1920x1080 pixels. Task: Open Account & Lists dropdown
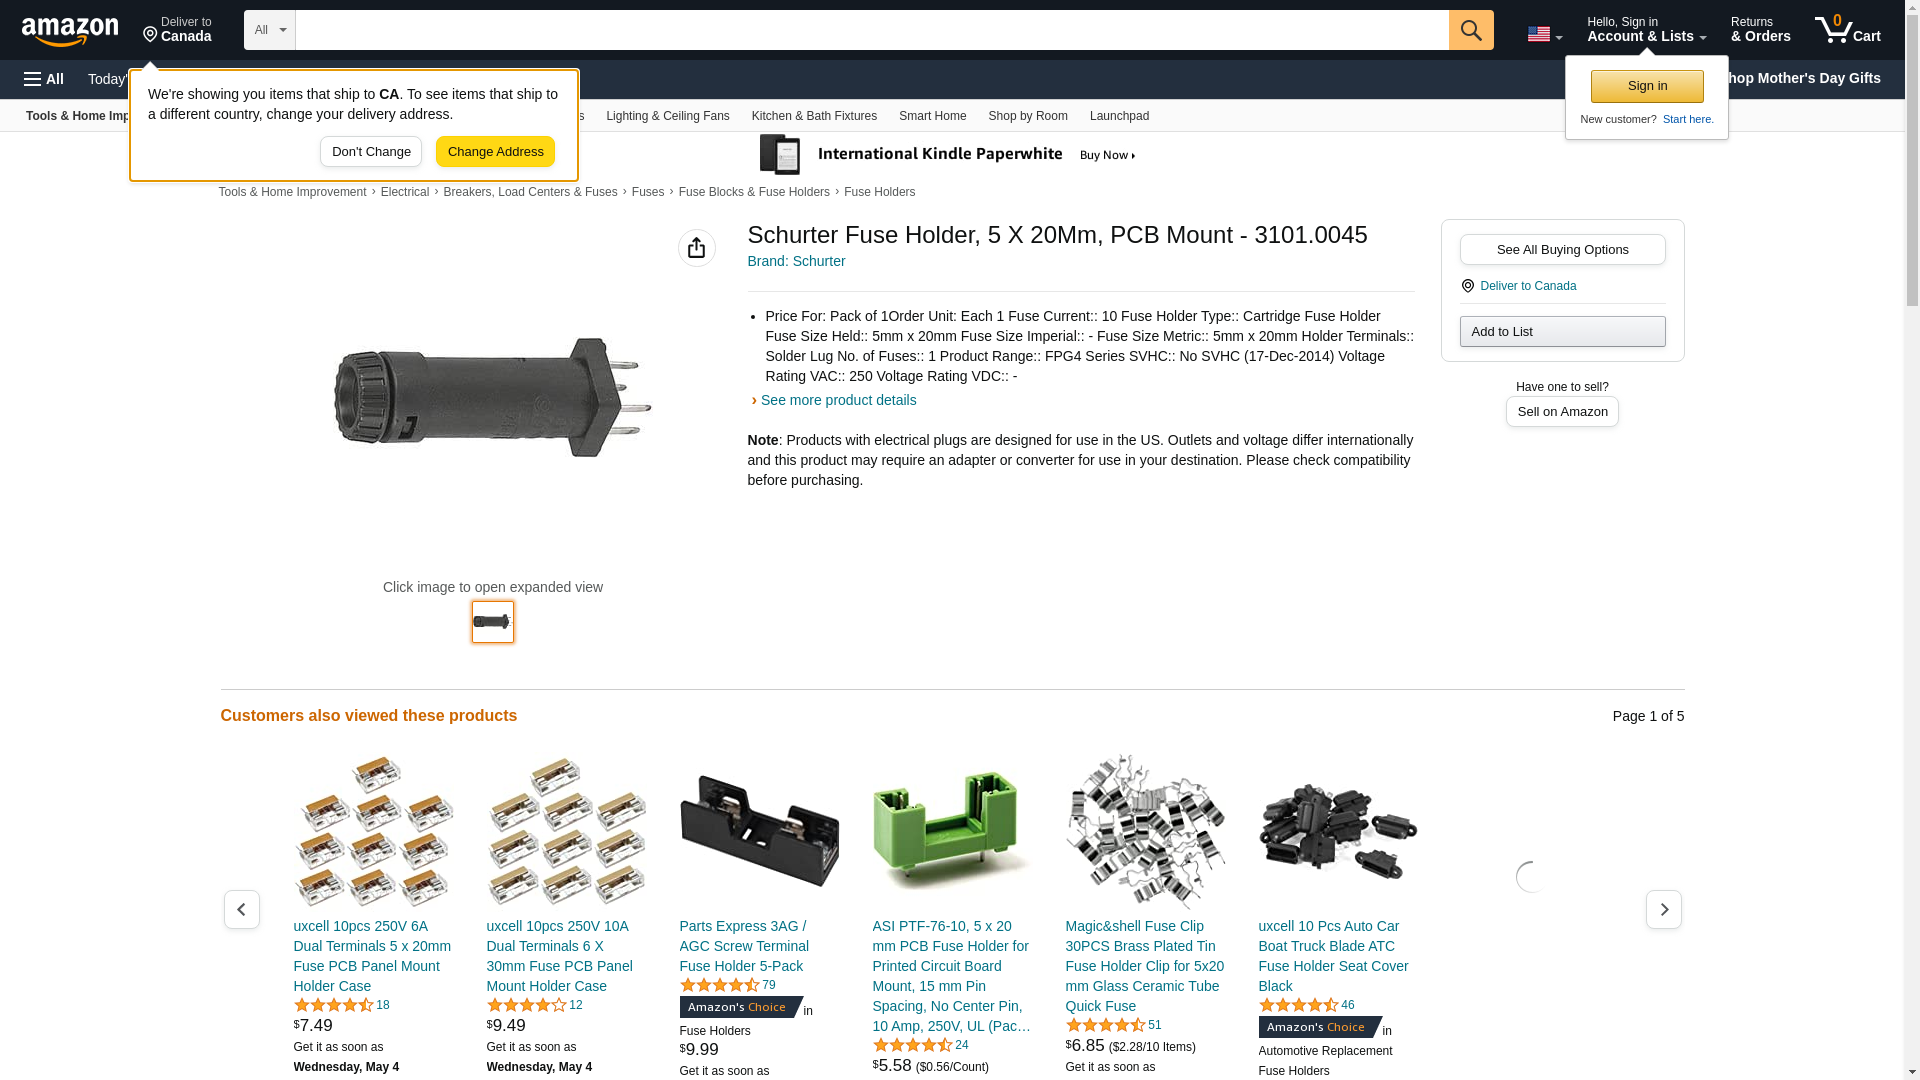(x=1646, y=30)
